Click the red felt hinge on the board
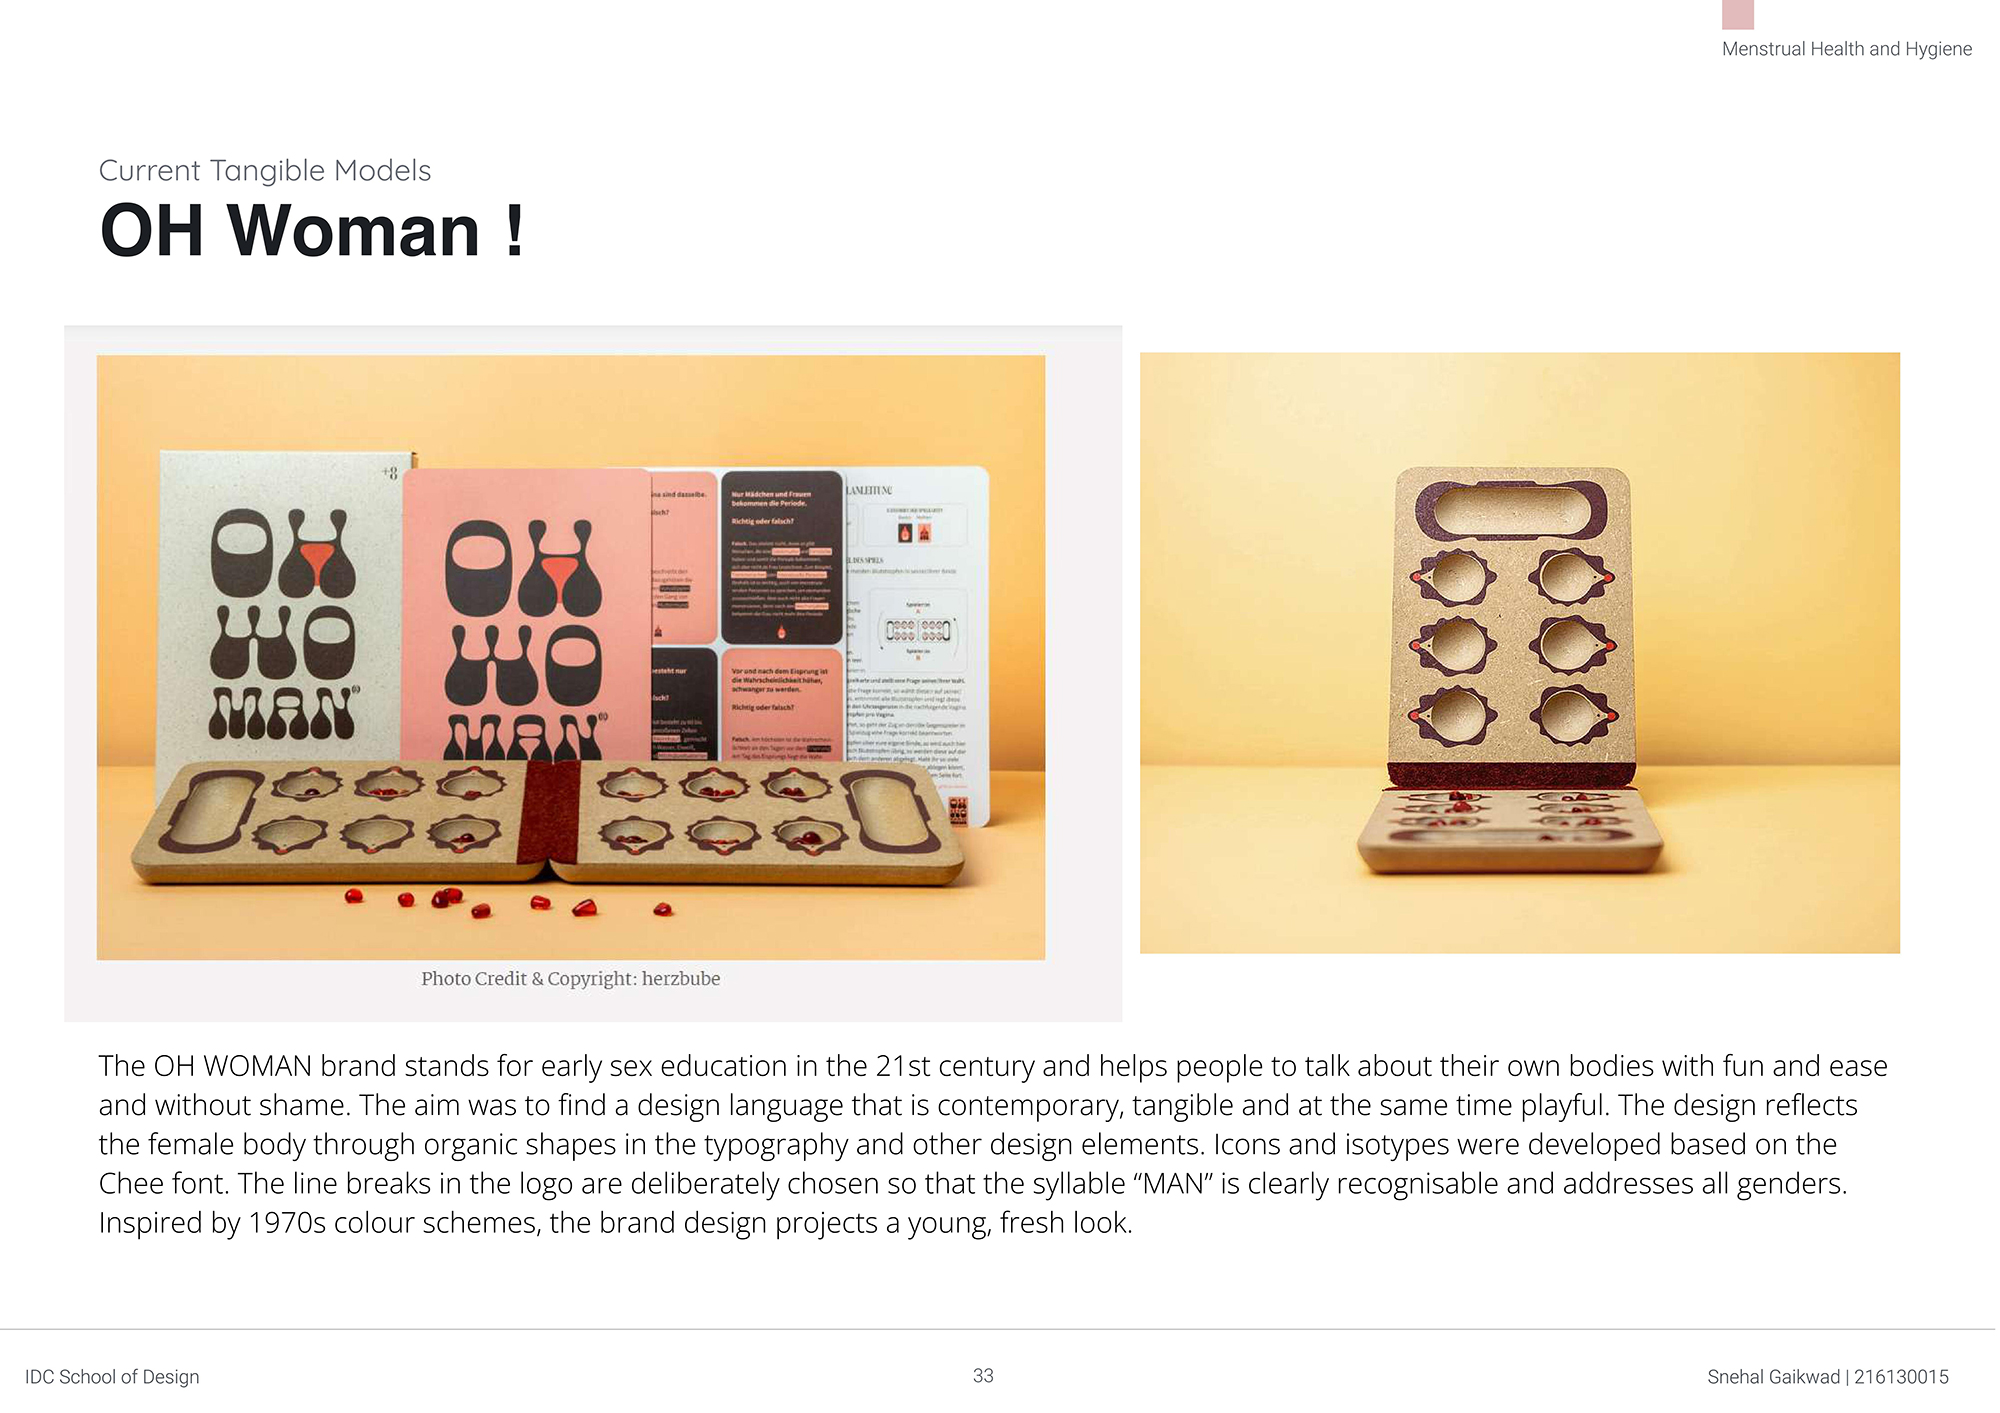 pos(548,812)
